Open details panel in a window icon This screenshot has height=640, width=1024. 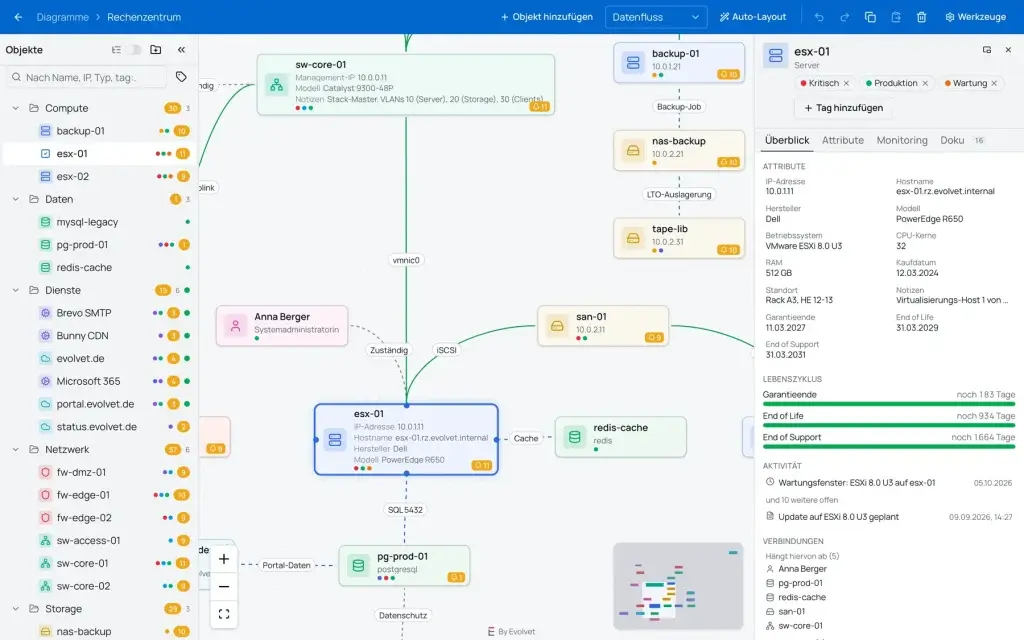[x=987, y=50]
